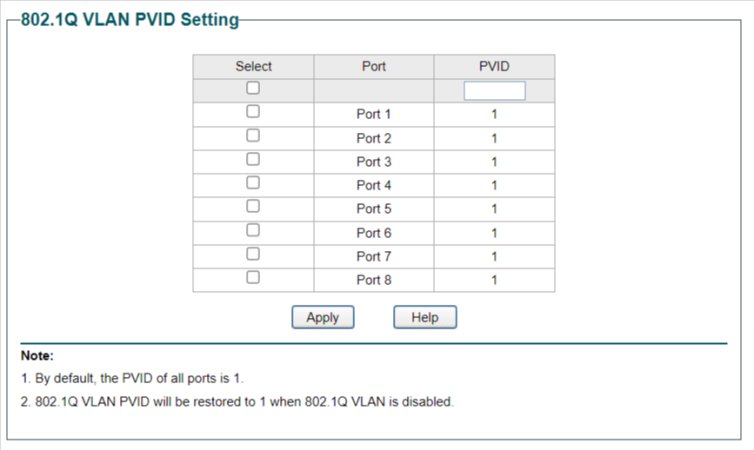Click the PVID input field
Viewport: 754px width, 450px height.
click(x=494, y=91)
